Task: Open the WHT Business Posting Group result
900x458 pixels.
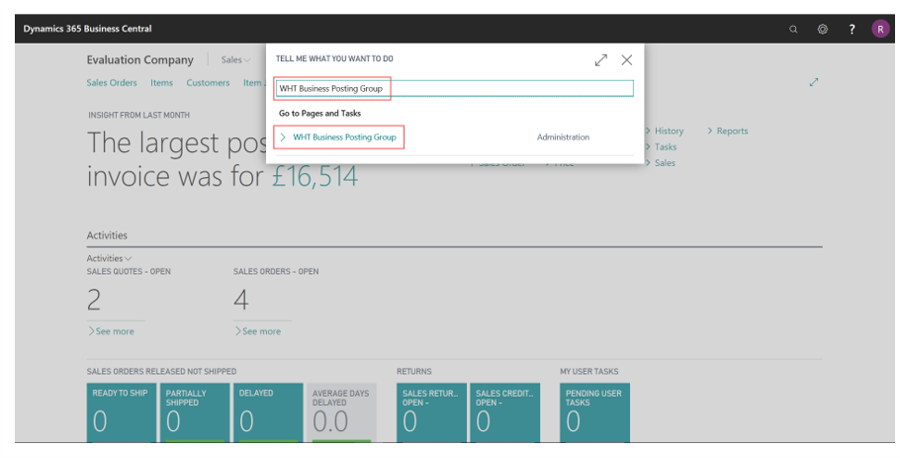Action: tap(344, 137)
